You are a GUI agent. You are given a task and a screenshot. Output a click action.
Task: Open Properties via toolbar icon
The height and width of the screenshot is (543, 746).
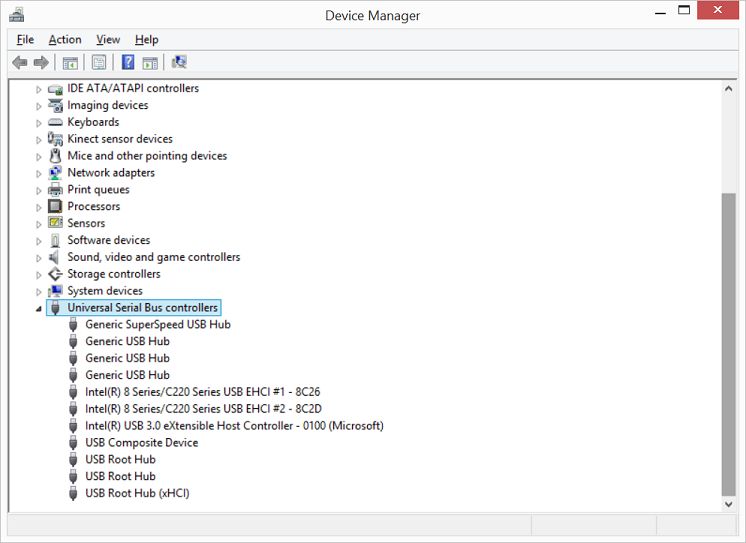tap(99, 62)
